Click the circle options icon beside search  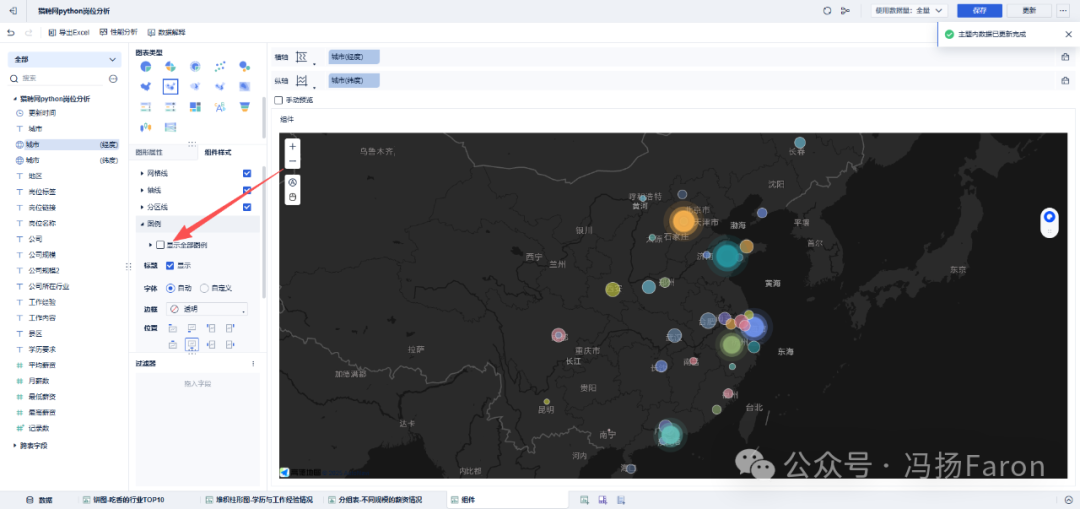pyautogui.click(x=114, y=79)
